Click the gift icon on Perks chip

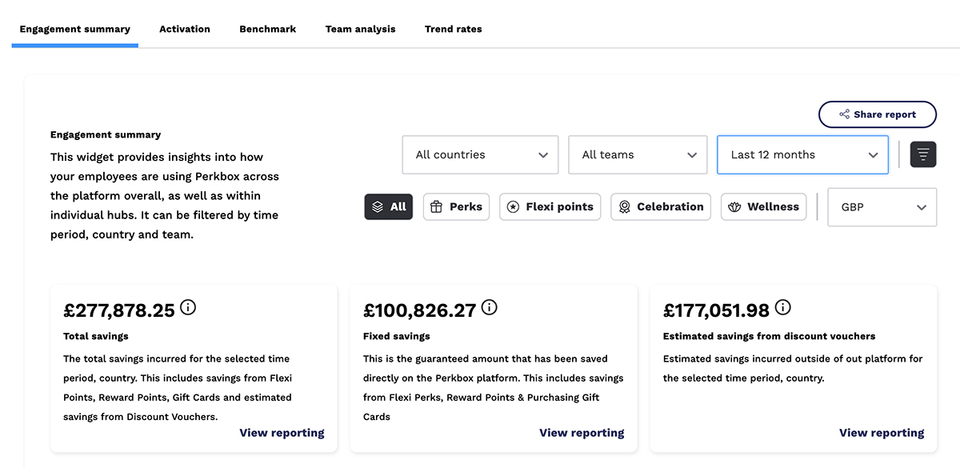click(436, 207)
